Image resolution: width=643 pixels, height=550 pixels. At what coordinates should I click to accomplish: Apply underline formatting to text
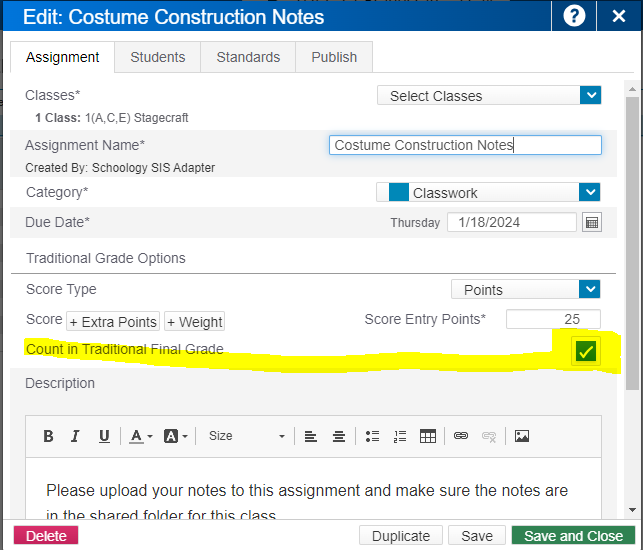[104, 436]
